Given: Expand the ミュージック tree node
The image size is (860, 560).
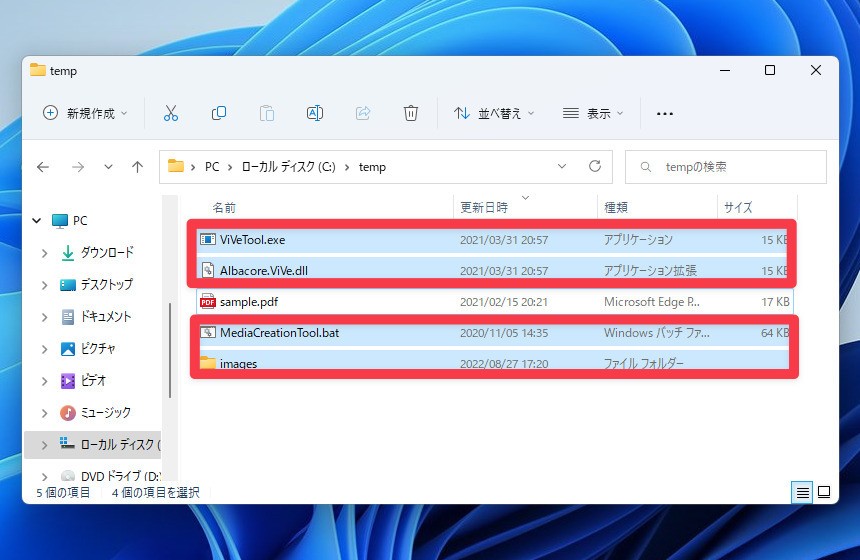Looking at the screenshot, I should [44, 413].
